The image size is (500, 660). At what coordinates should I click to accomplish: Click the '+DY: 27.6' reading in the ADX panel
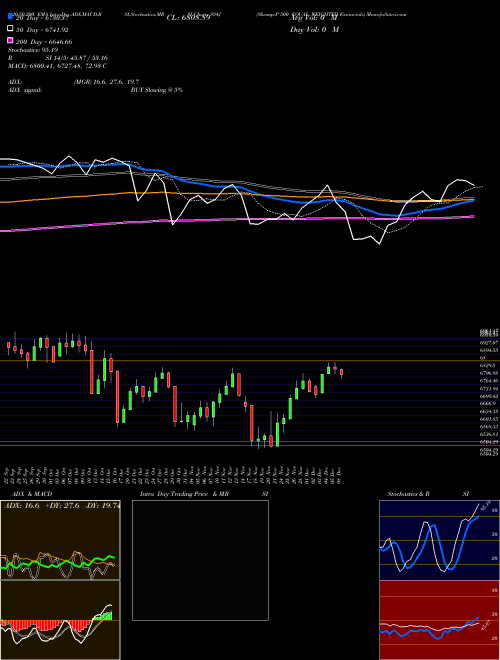point(62,506)
